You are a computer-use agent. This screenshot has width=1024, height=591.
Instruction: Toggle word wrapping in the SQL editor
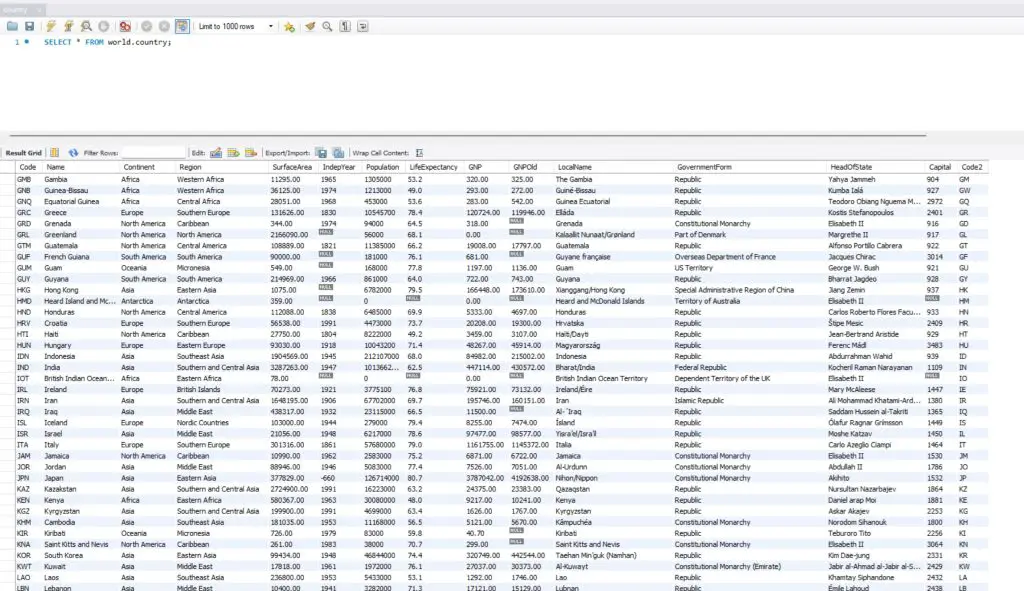pos(362,26)
